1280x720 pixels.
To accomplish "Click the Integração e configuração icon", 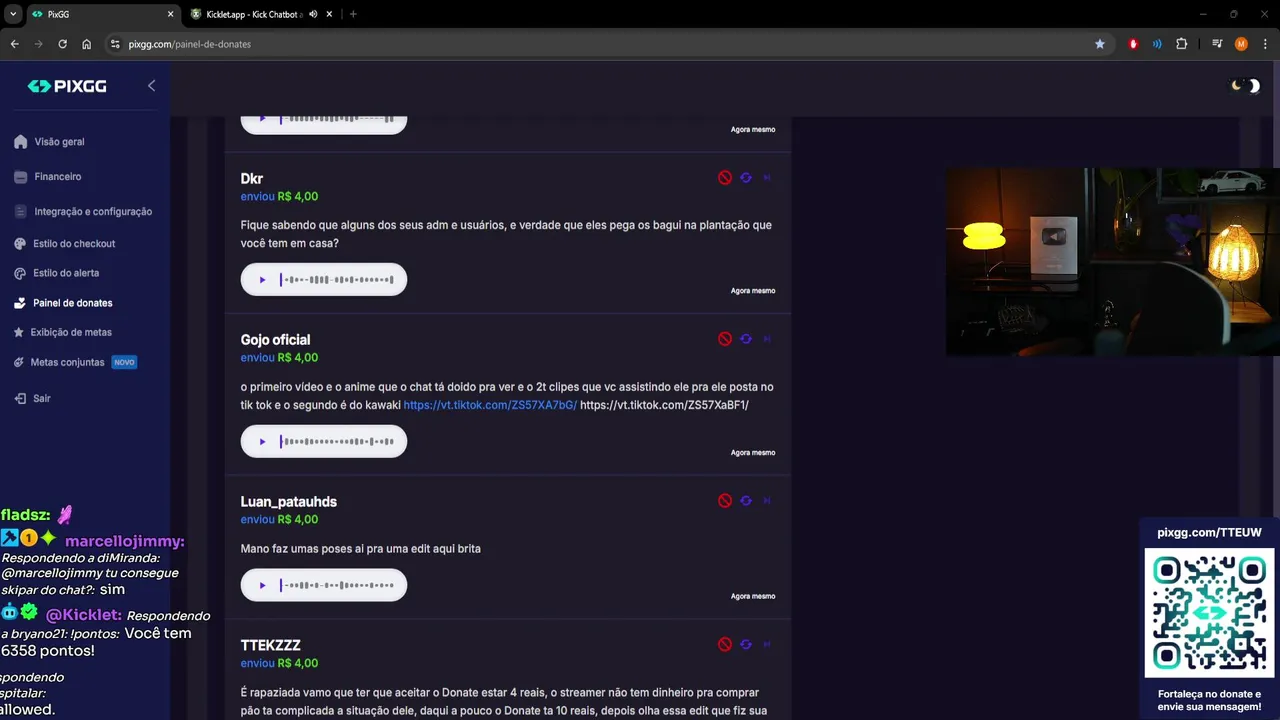I will 20,212.
